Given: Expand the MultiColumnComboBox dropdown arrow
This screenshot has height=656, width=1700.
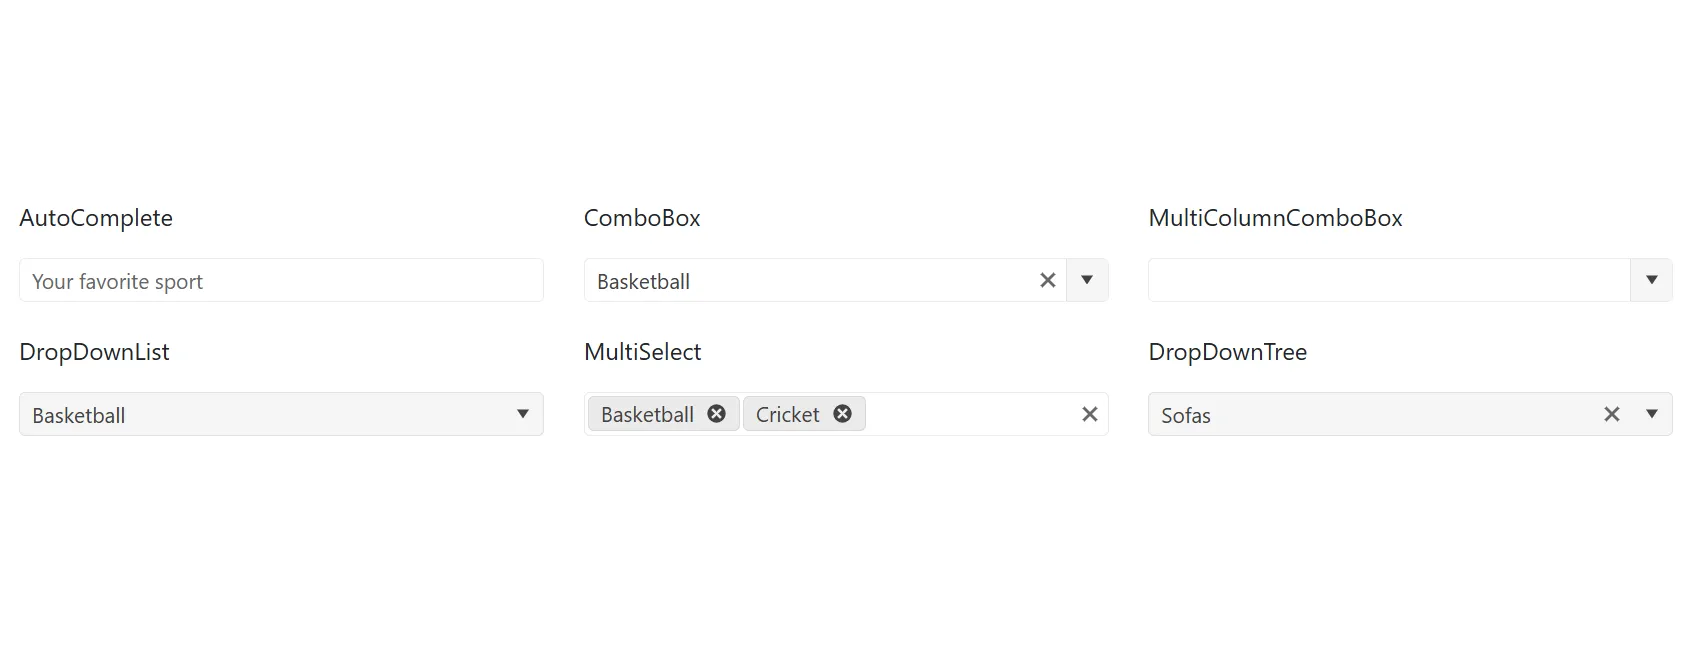Looking at the screenshot, I should (1651, 281).
